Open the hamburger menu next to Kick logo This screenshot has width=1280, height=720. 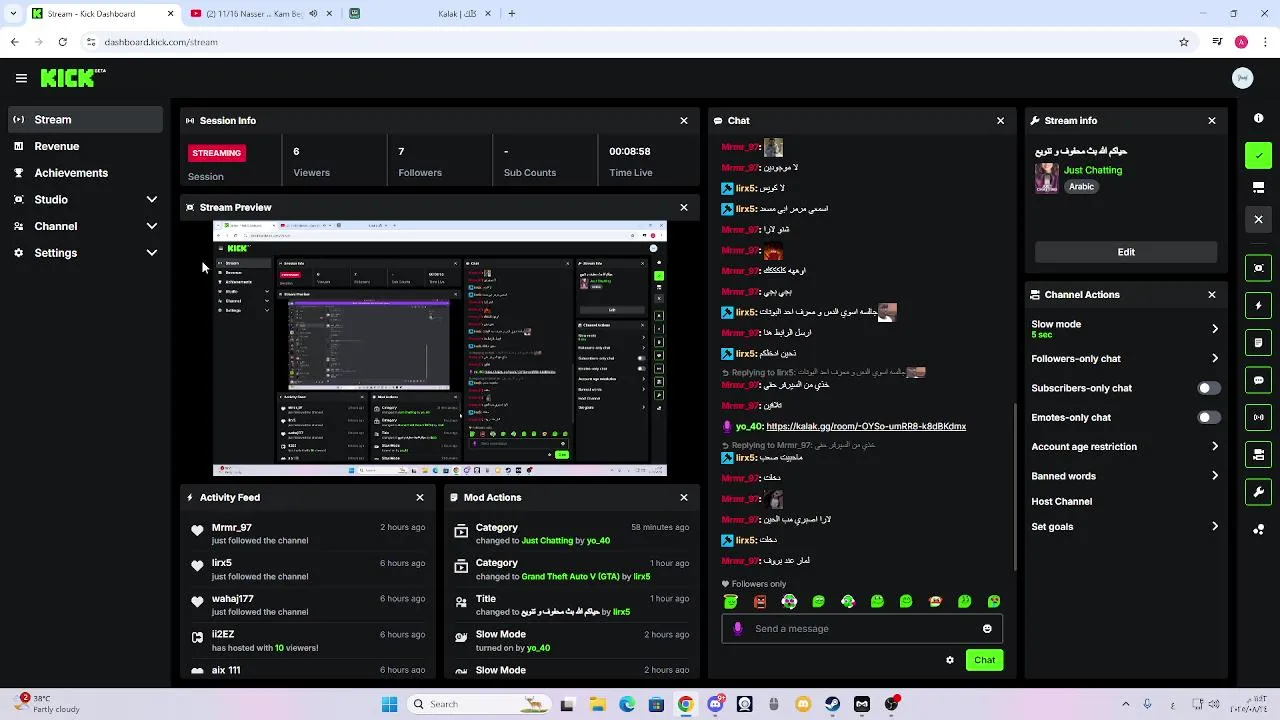click(x=21, y=78)
